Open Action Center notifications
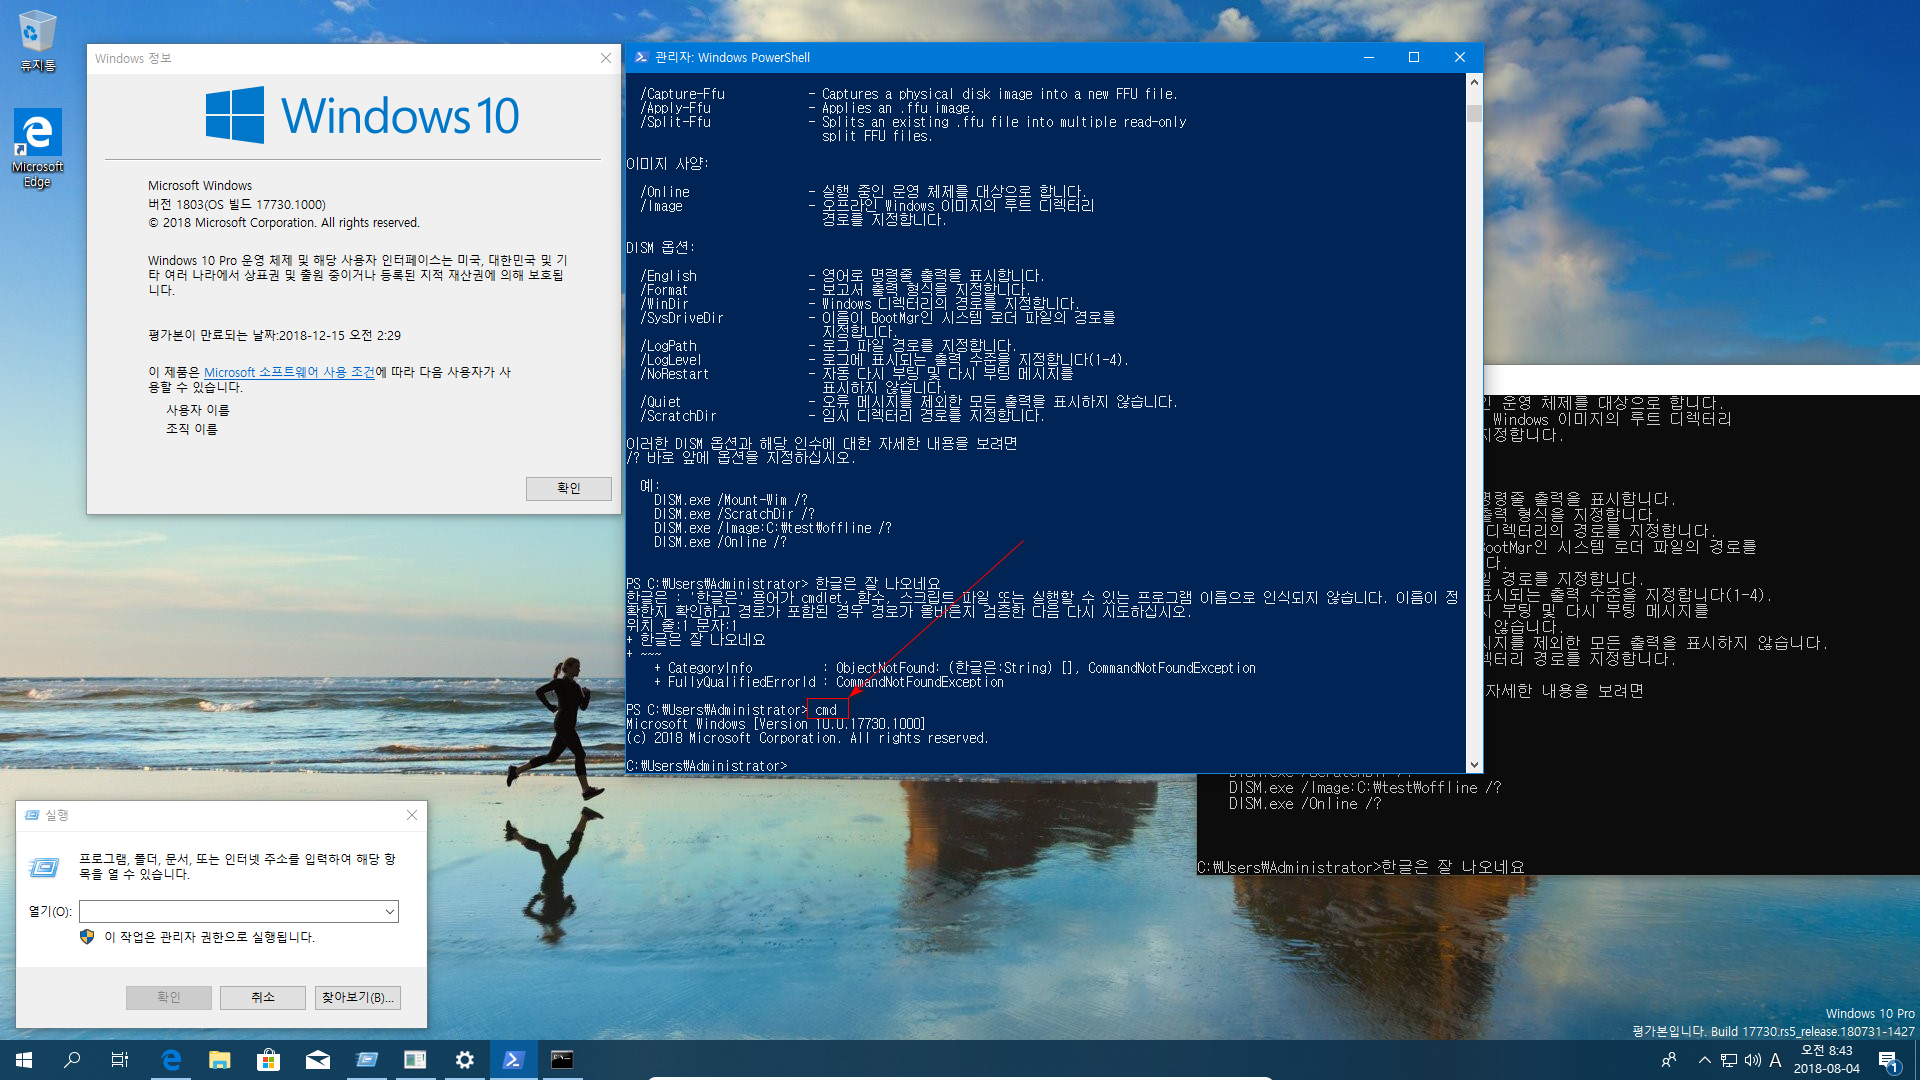 click(x=1888, y=1060)
